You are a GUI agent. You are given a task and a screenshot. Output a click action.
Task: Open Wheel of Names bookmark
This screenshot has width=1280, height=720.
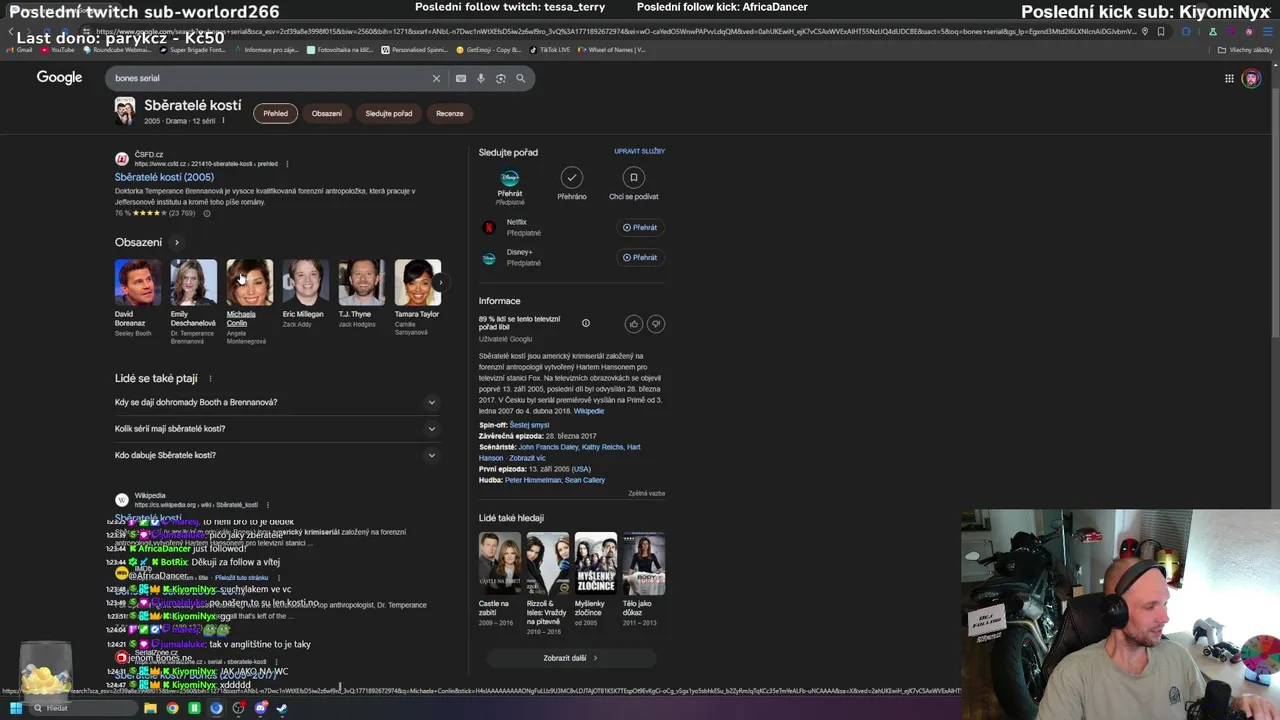coord(611,49)
